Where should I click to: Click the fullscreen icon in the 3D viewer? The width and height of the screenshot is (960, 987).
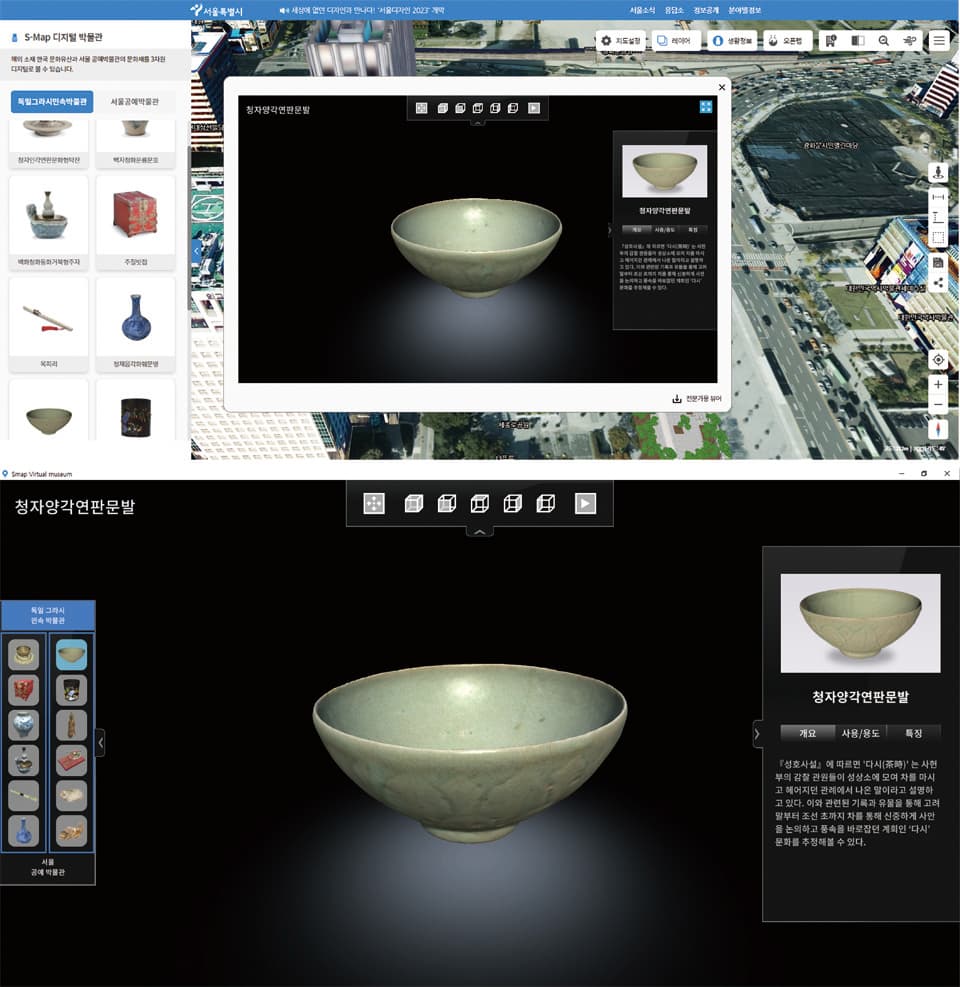706,107
